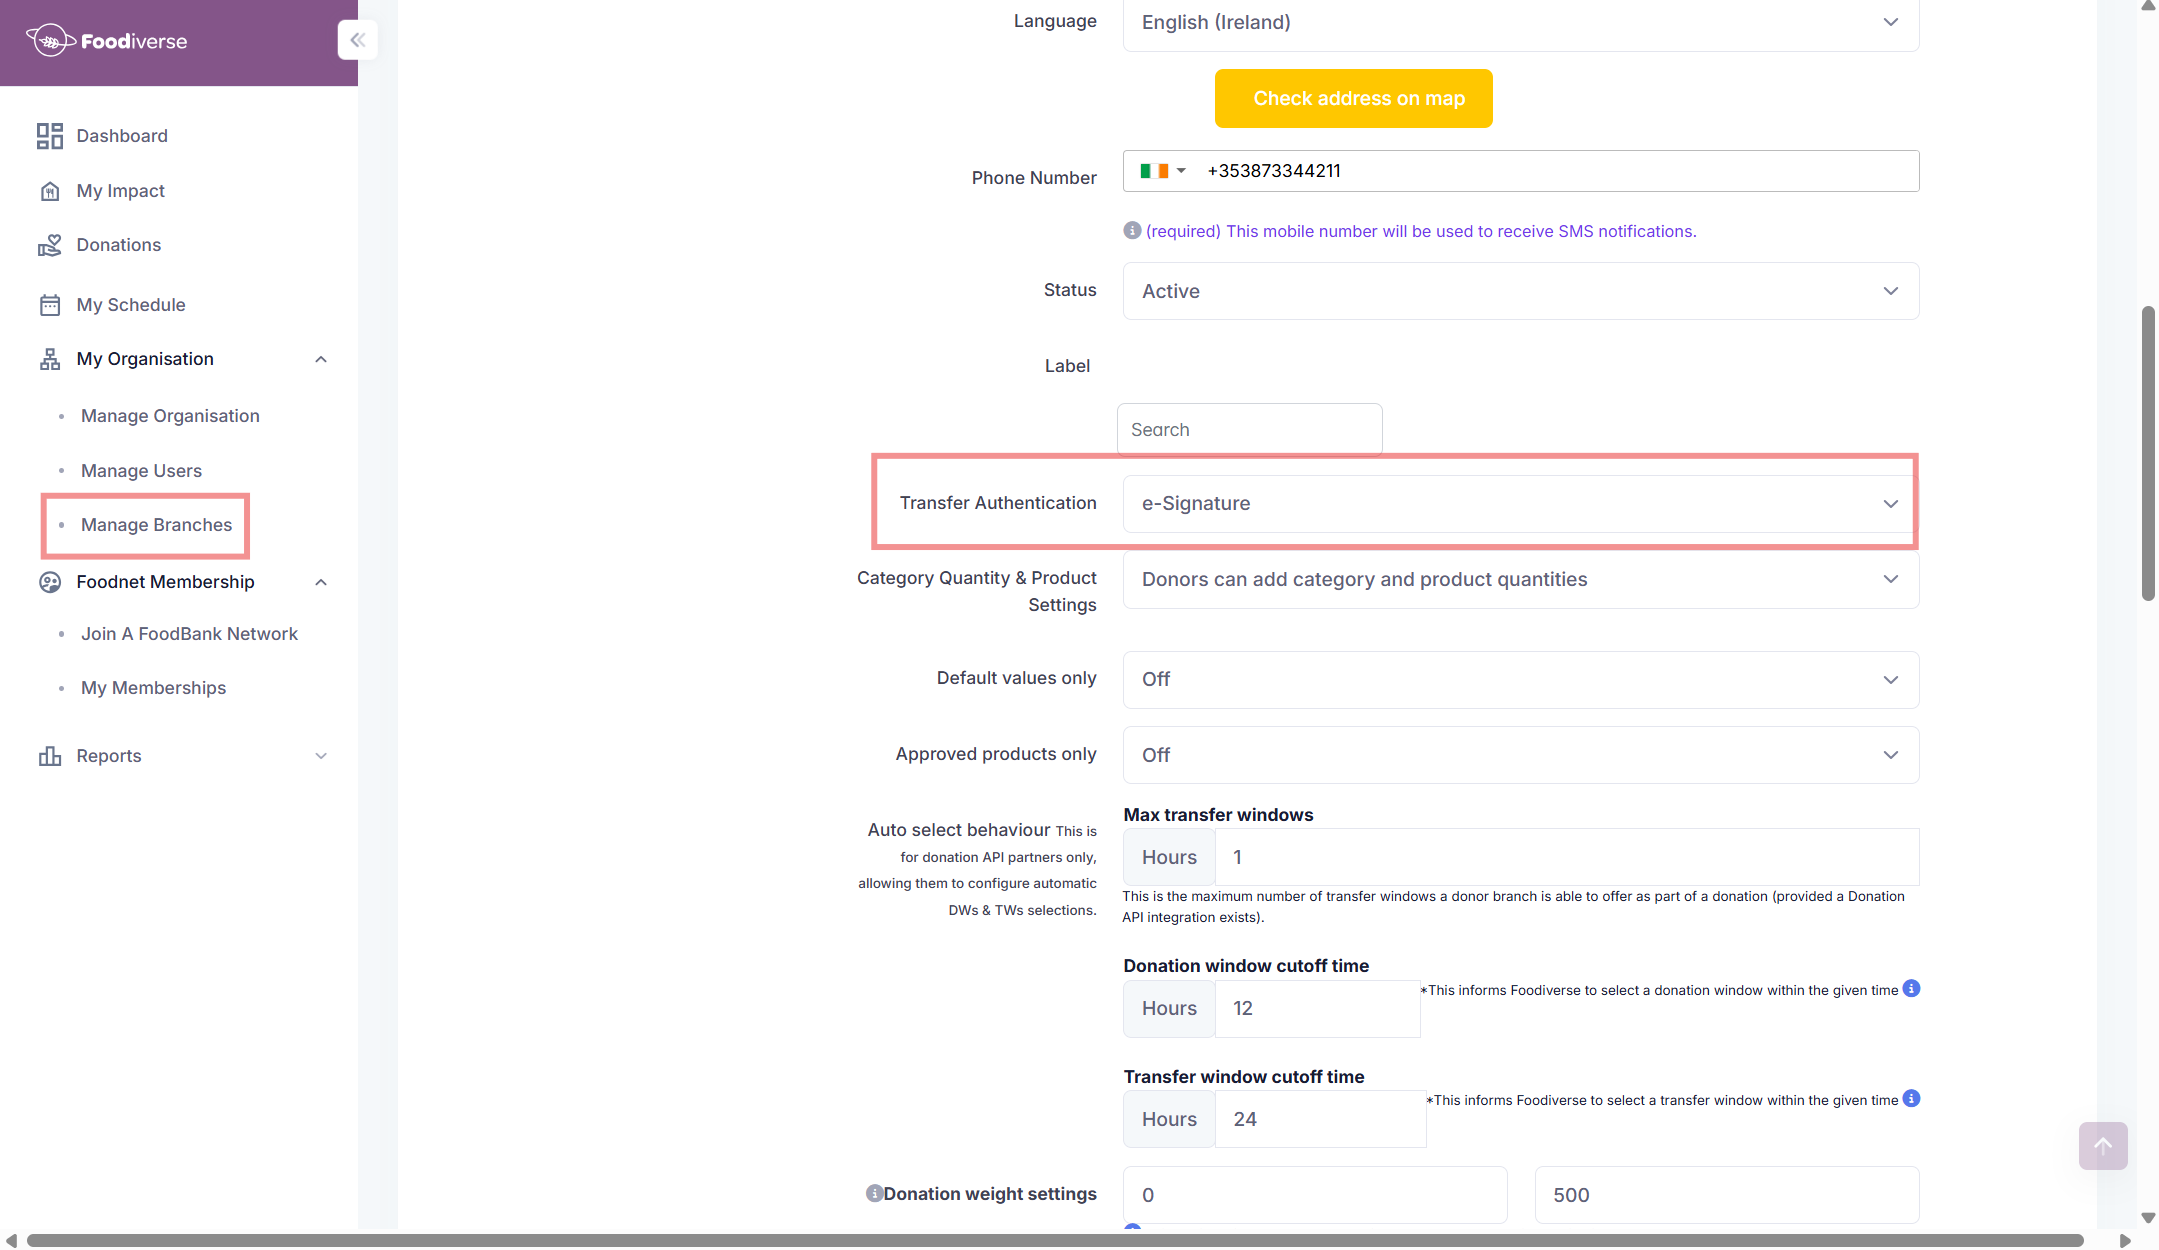The image size is (2159, 1250).
Task: Click the Reports bar chart icon
Action: 49,756
